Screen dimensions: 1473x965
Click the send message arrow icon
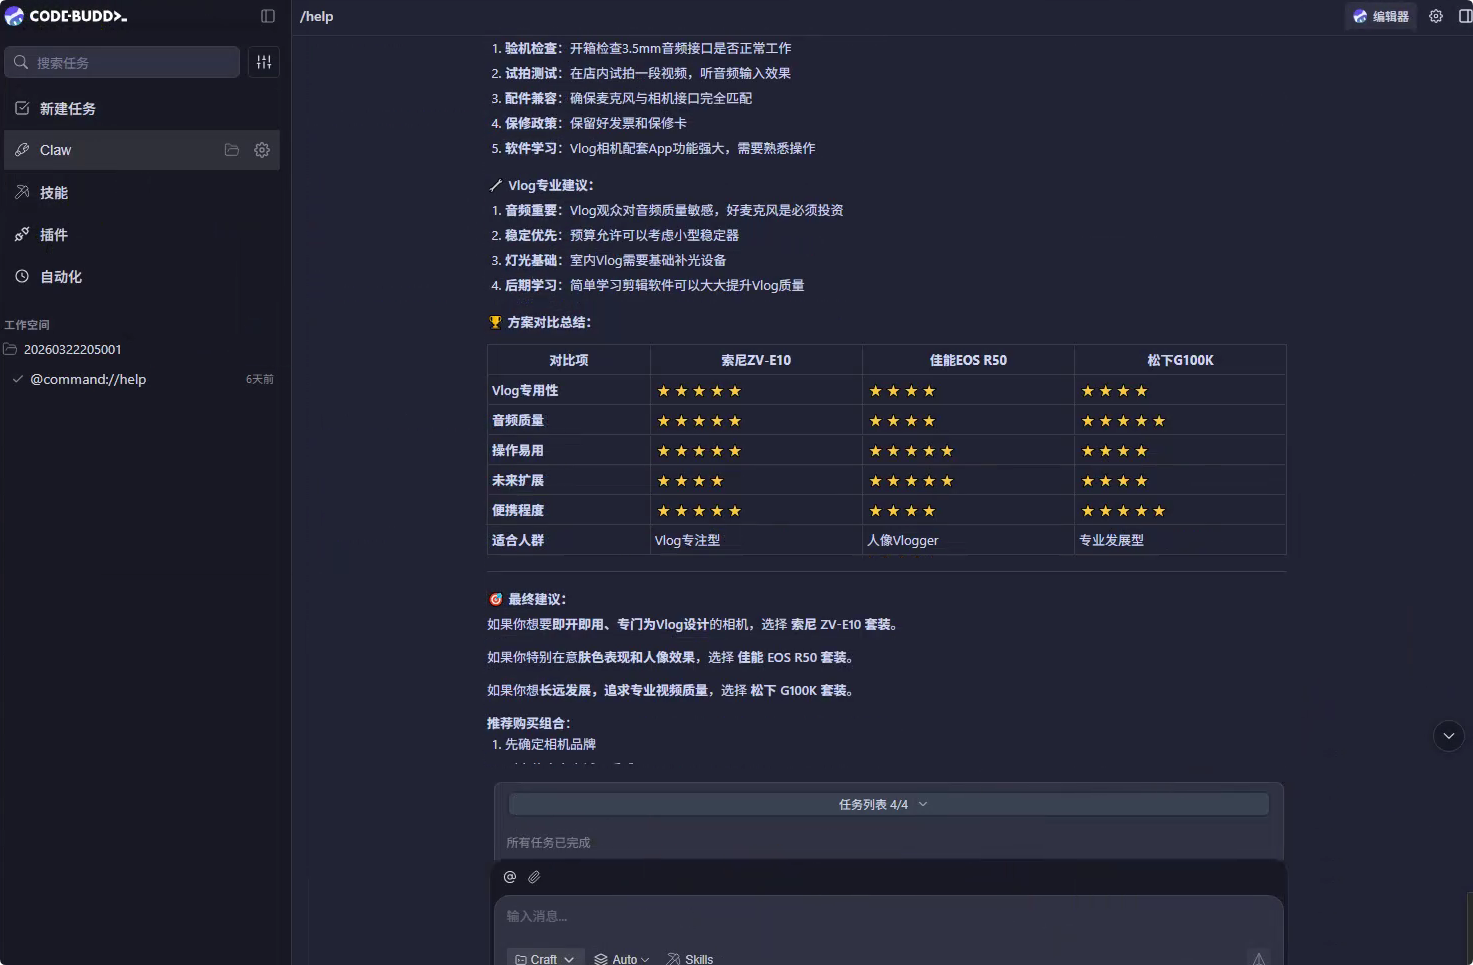[1259, 957]
